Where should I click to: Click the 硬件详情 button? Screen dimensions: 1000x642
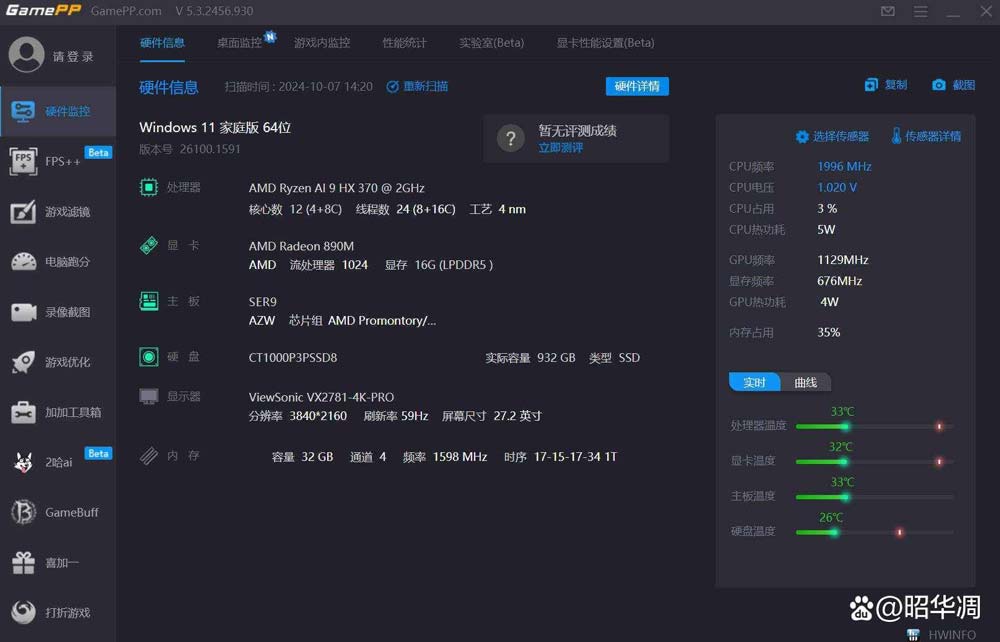point(637,86)
